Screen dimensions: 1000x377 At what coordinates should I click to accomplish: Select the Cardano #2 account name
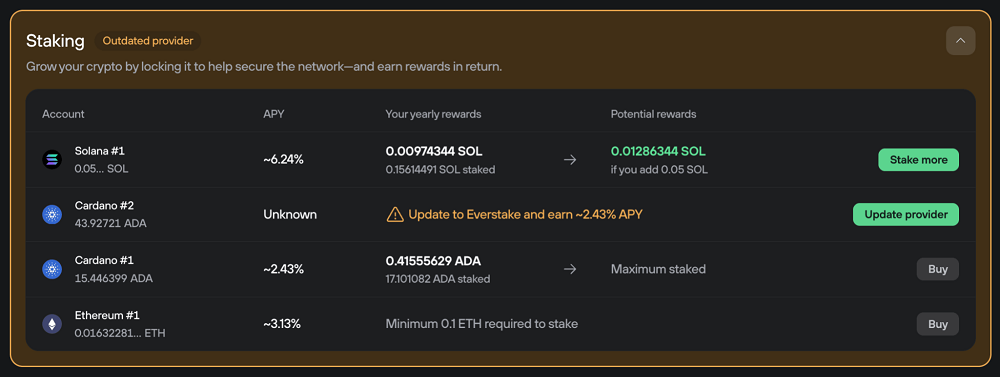coord(104,206)
